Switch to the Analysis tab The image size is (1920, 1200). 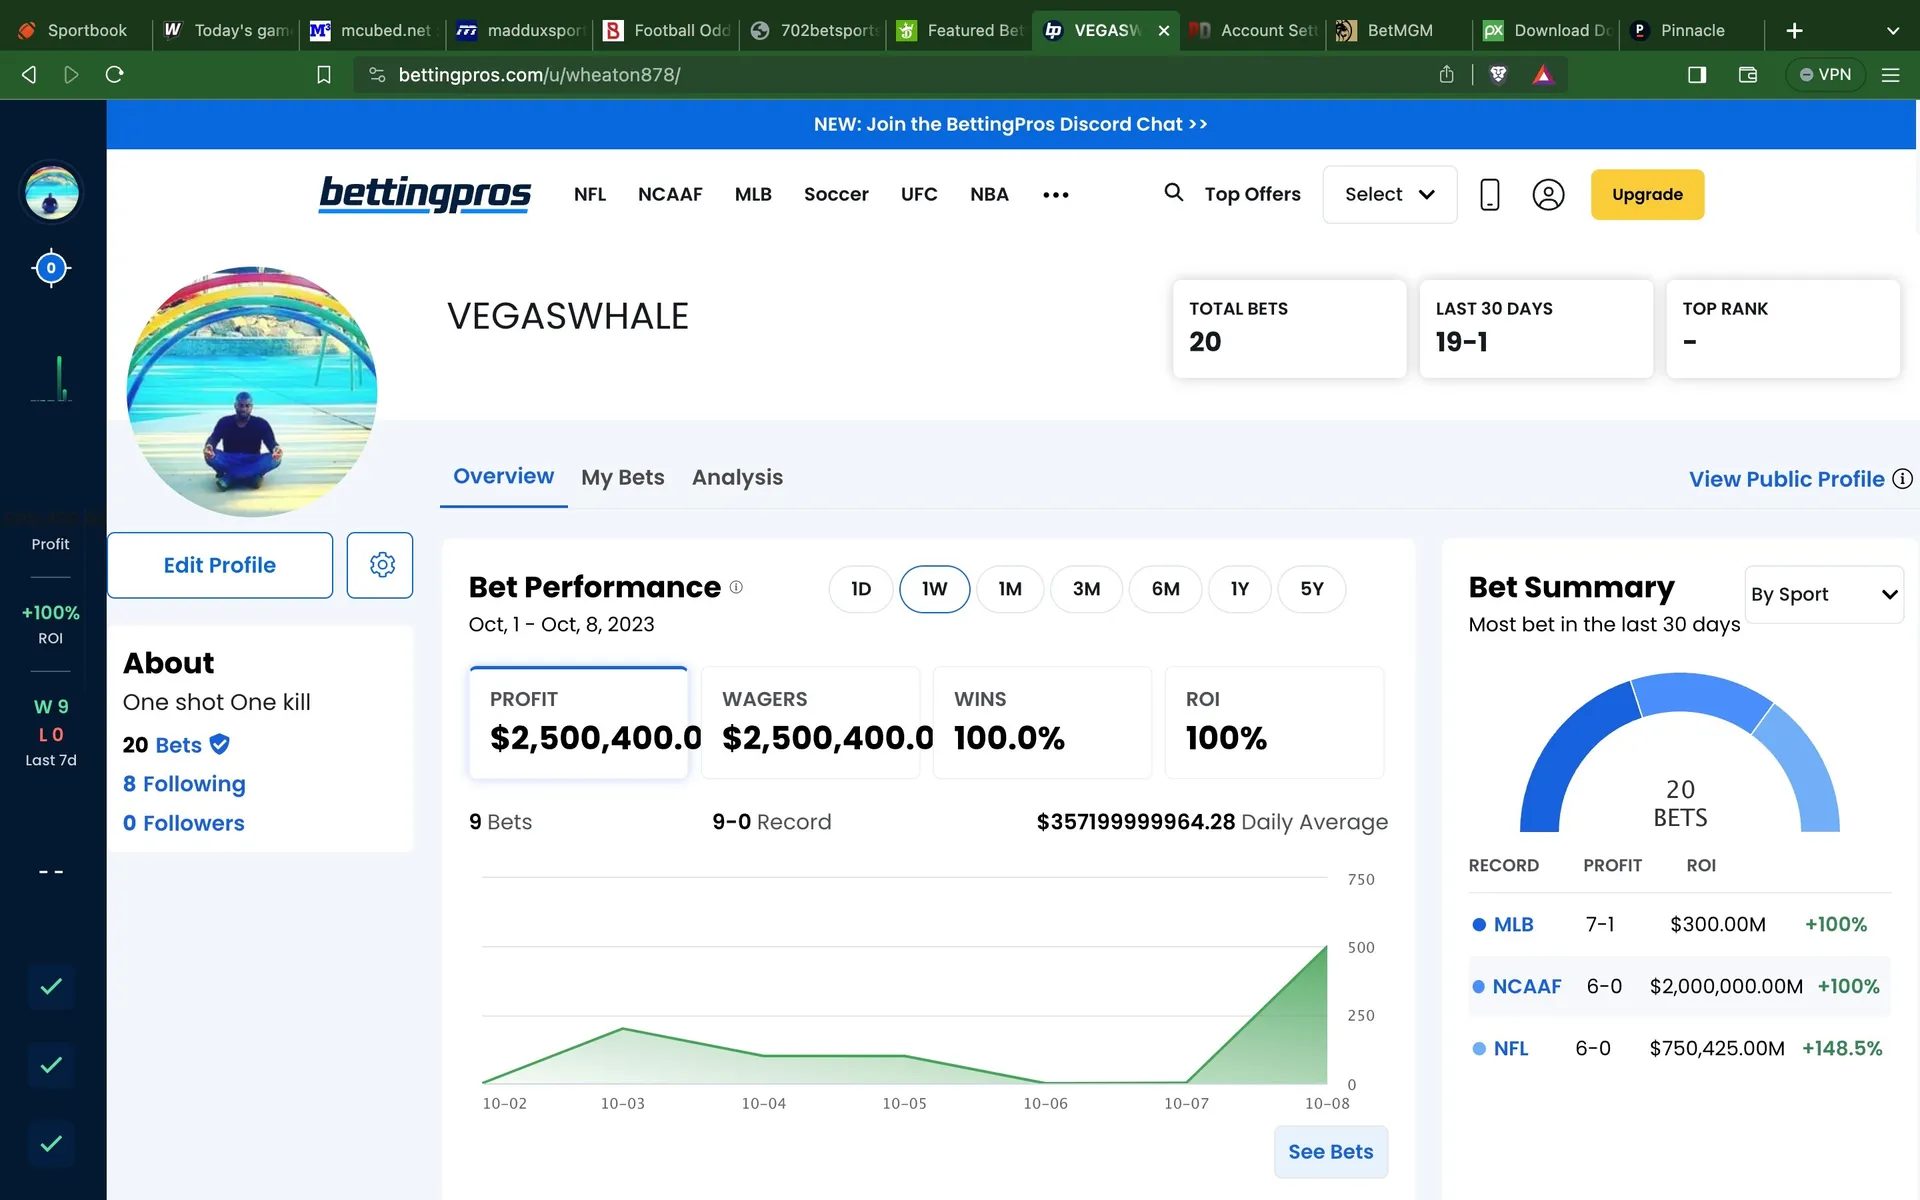pyautogui.click(x=737, y=478)
